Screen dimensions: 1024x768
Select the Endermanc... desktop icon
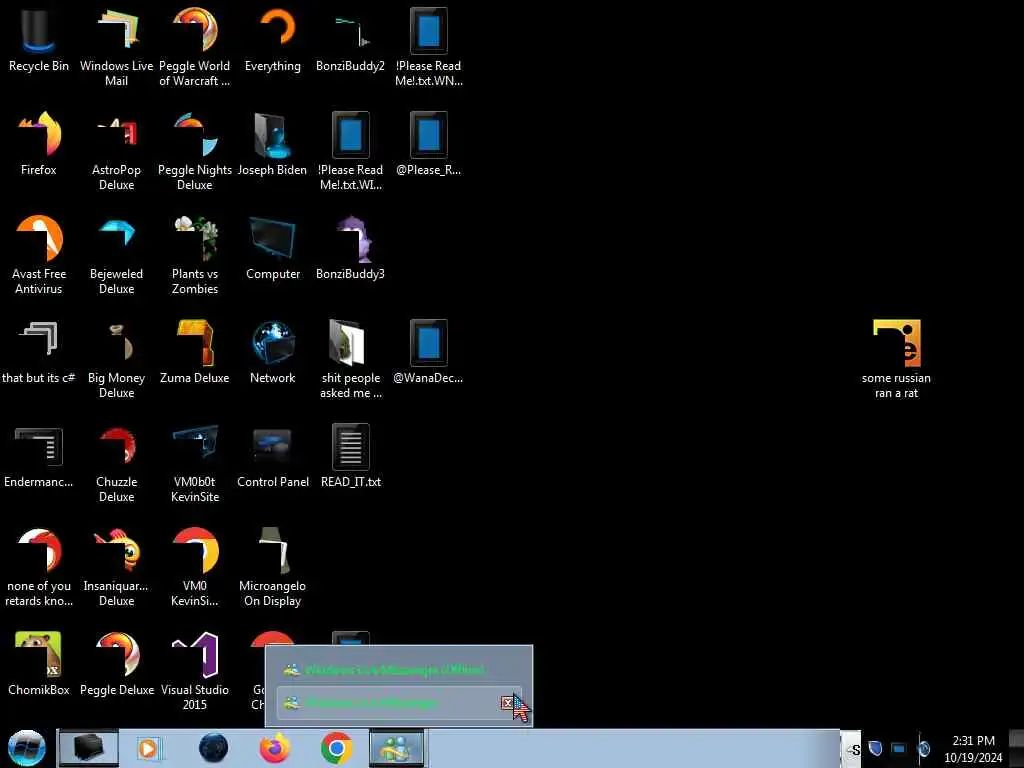(39, 456)
